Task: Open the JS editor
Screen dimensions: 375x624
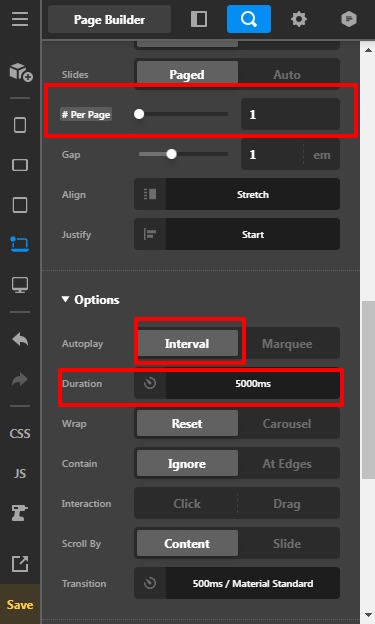Action: [20, 473]
